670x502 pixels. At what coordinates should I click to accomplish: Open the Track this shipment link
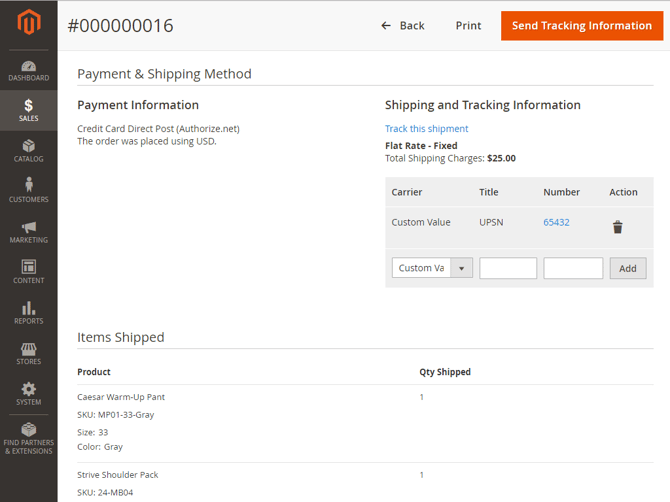[426, 129]
